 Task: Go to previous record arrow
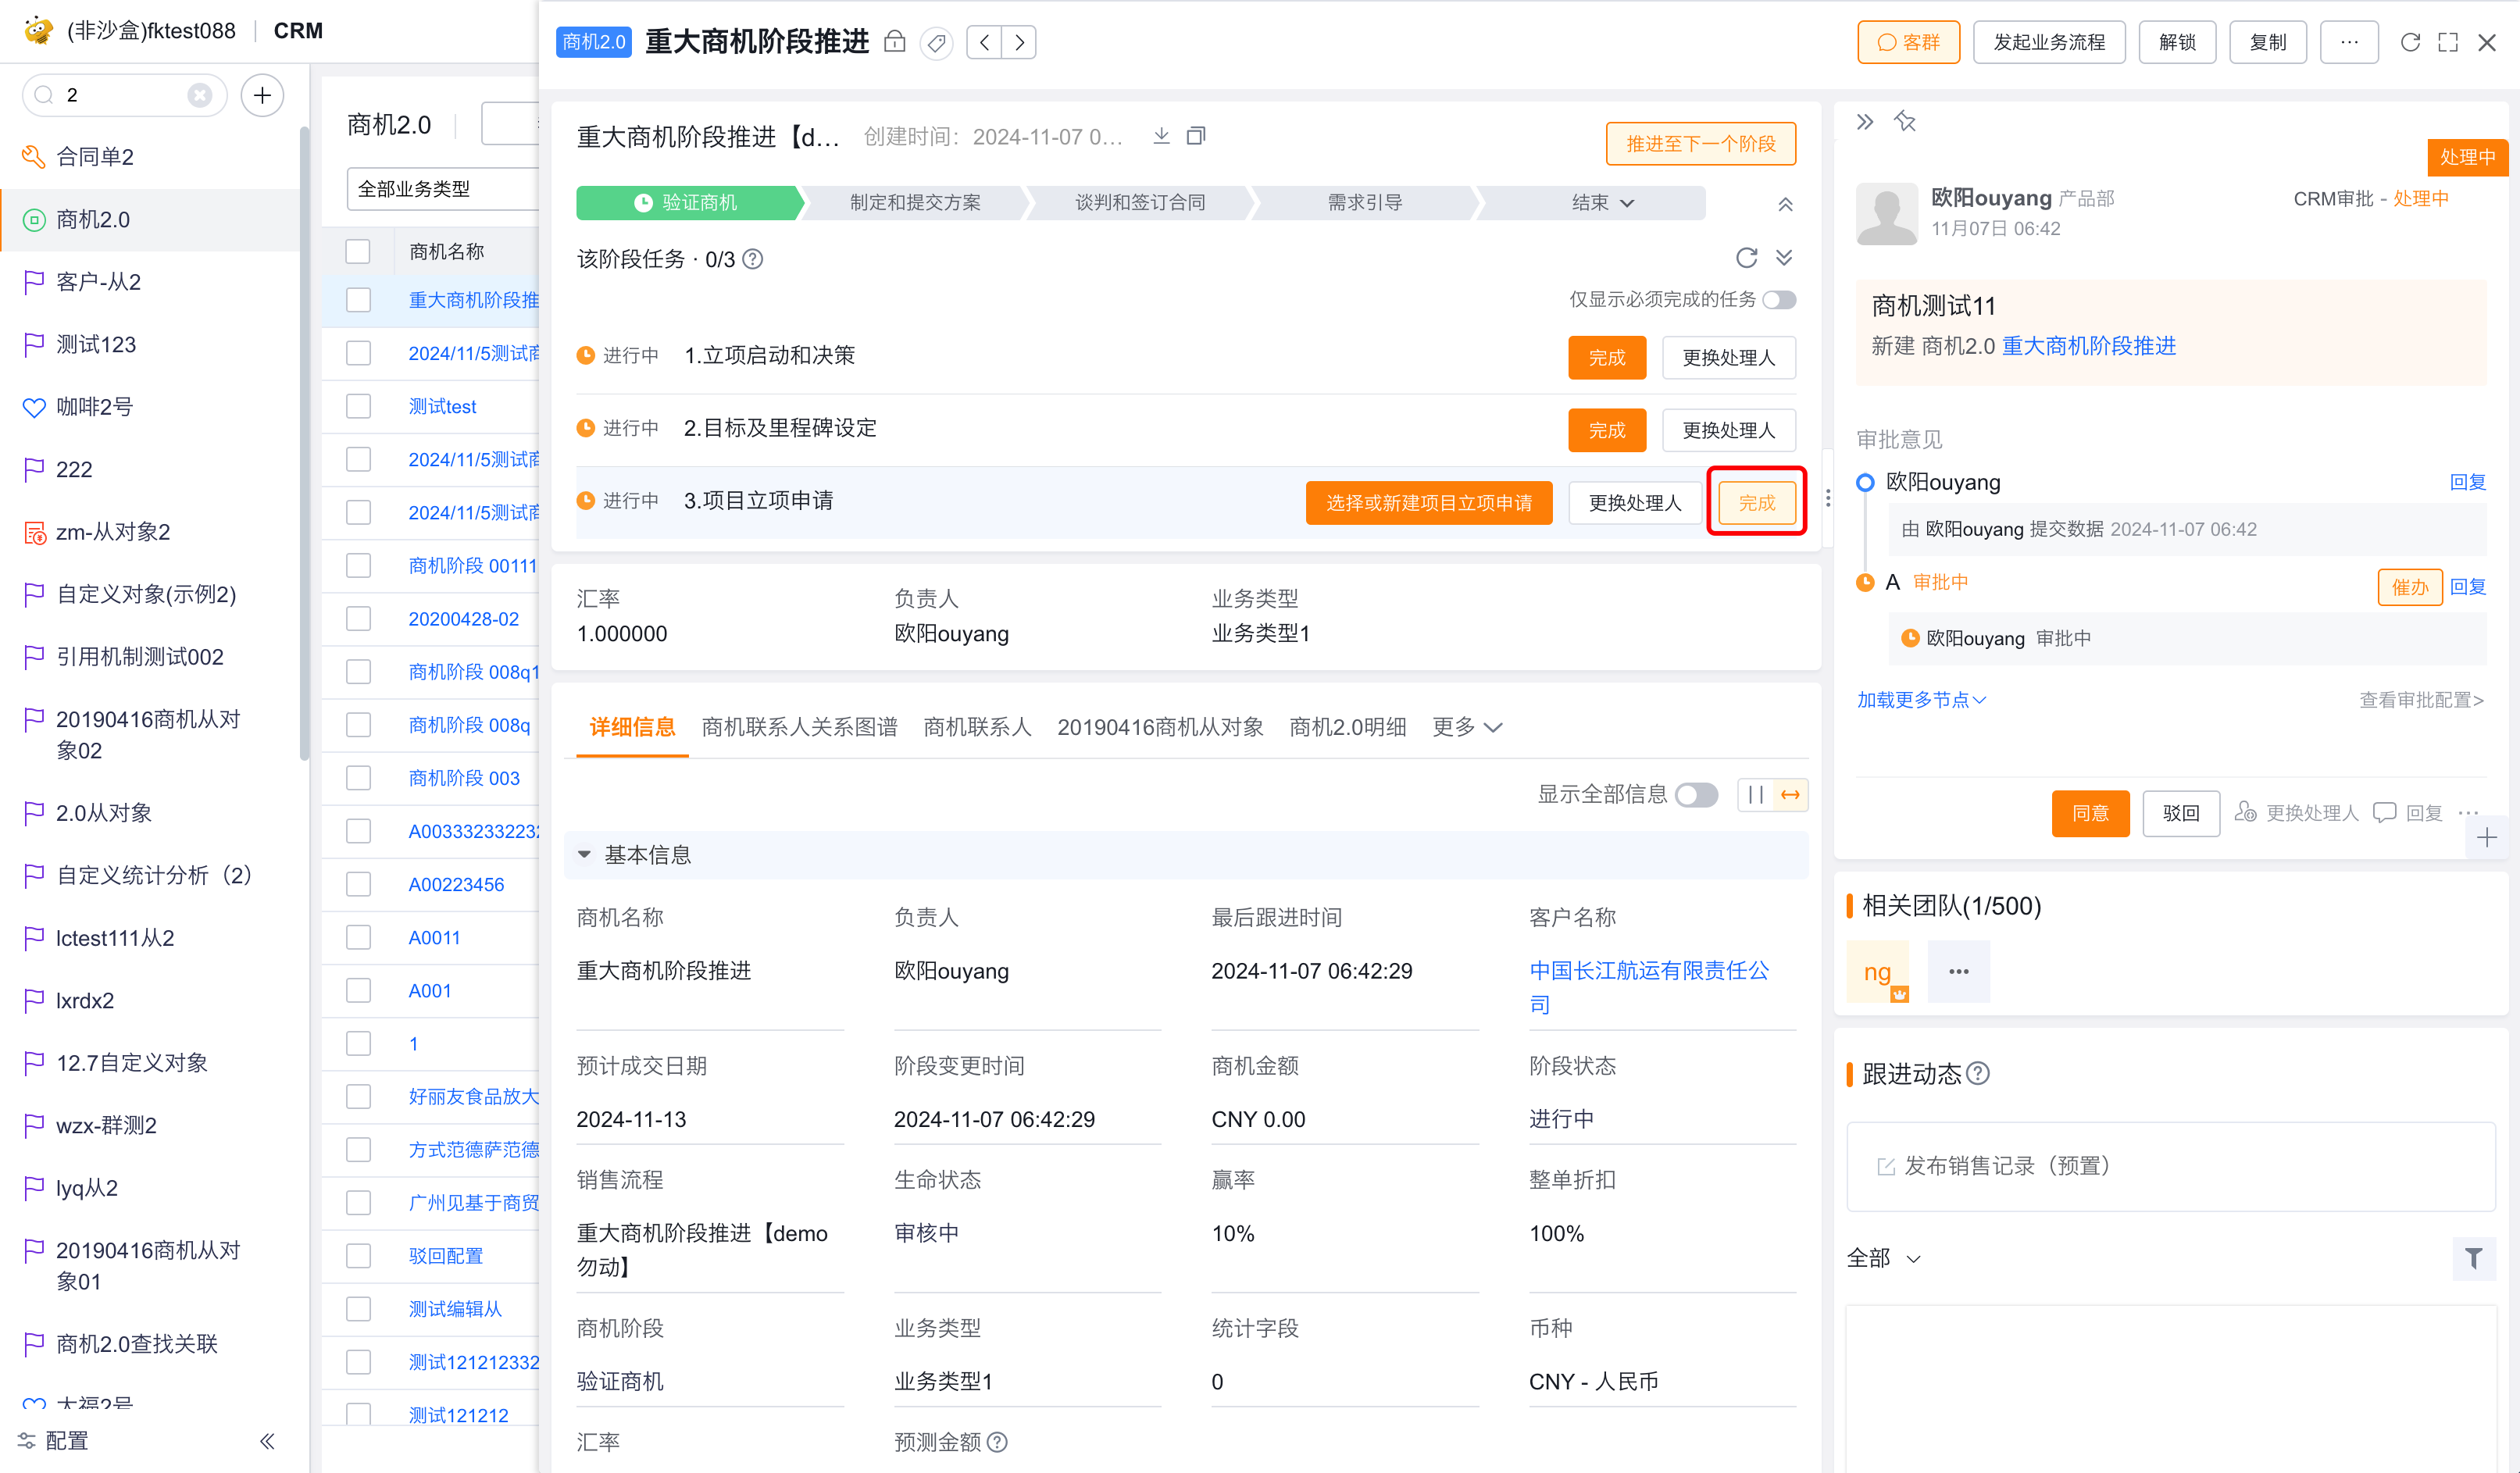(984, 42)
